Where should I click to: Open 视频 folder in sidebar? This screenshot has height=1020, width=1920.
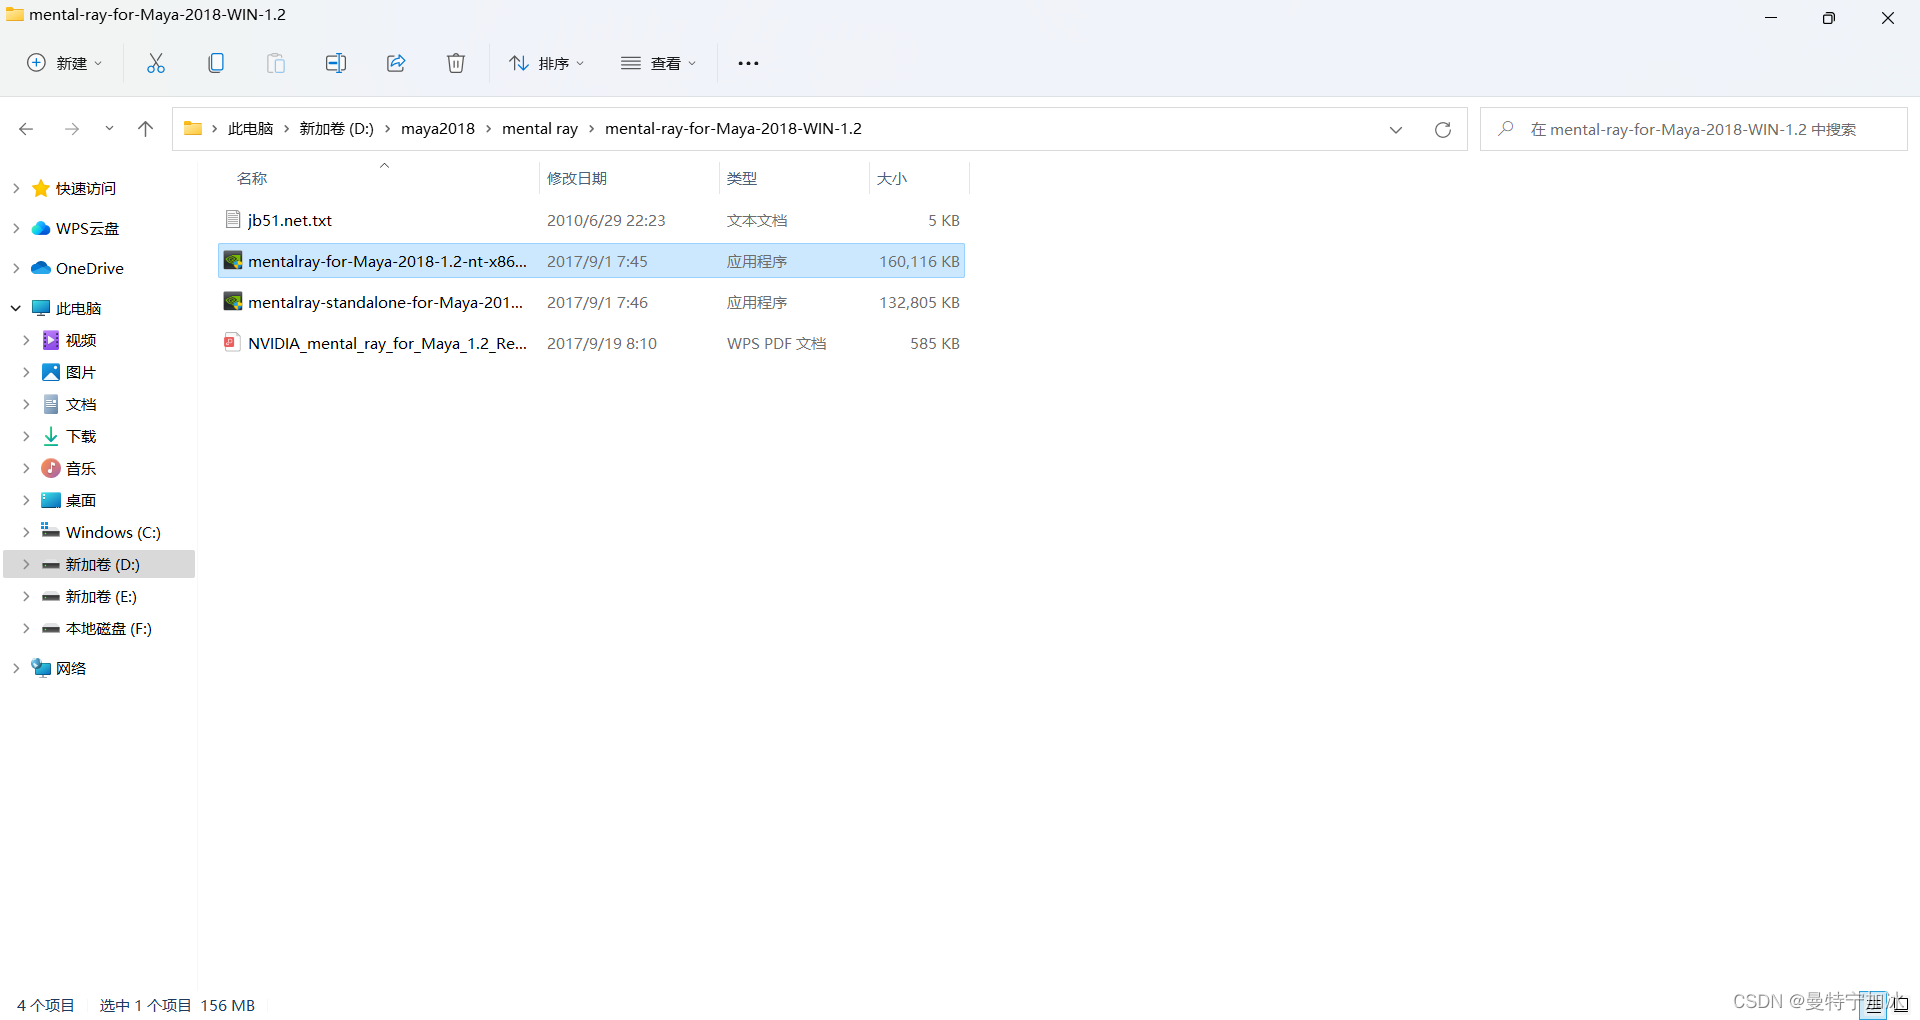[81, 340]
